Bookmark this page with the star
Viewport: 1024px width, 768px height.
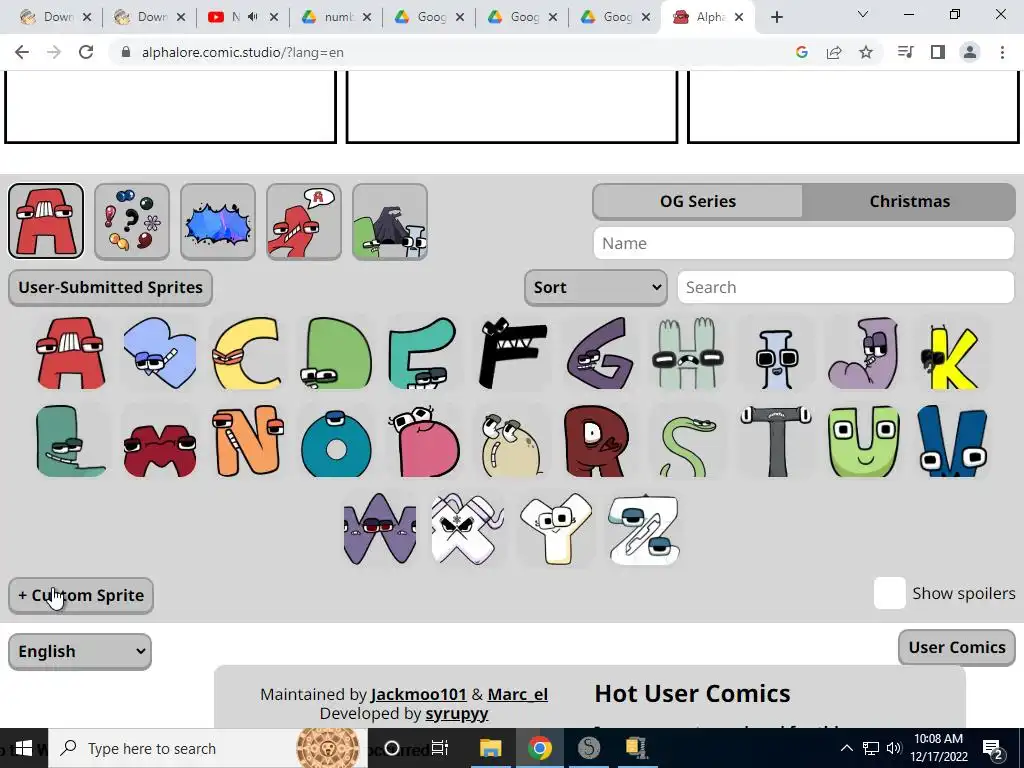[866, 52]
